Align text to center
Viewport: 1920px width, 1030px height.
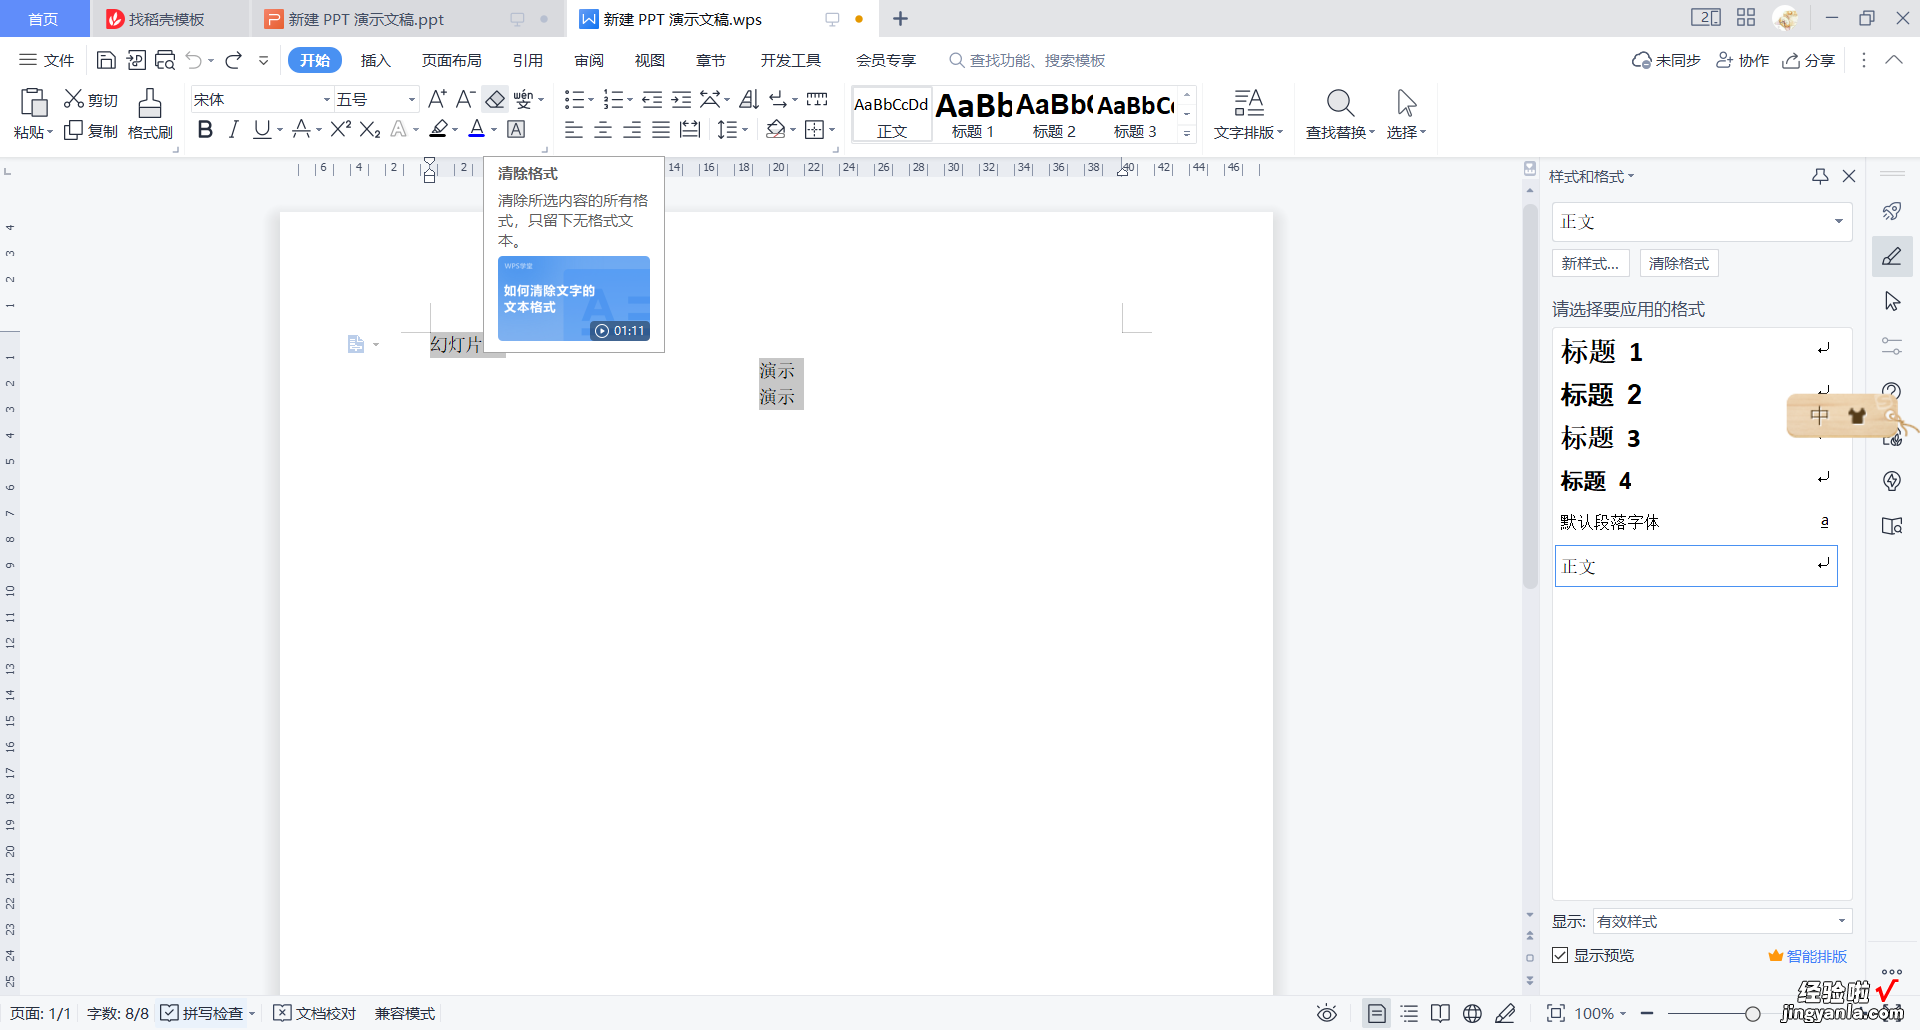coord(603,129)
